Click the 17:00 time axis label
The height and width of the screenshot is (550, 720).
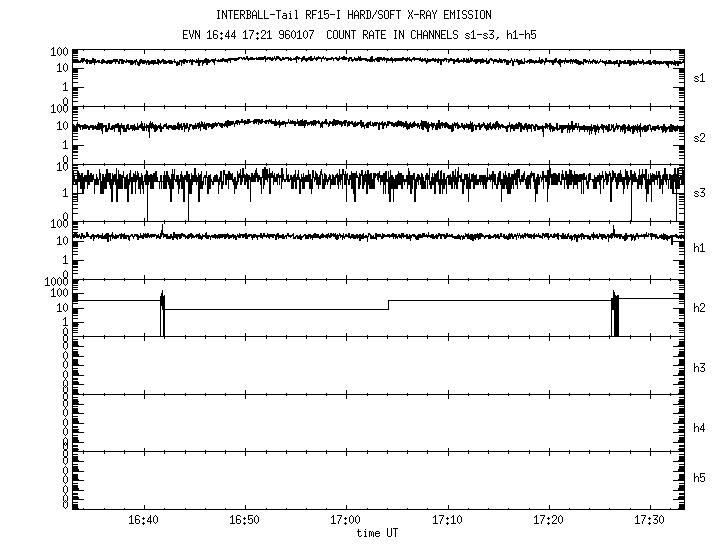346,522
